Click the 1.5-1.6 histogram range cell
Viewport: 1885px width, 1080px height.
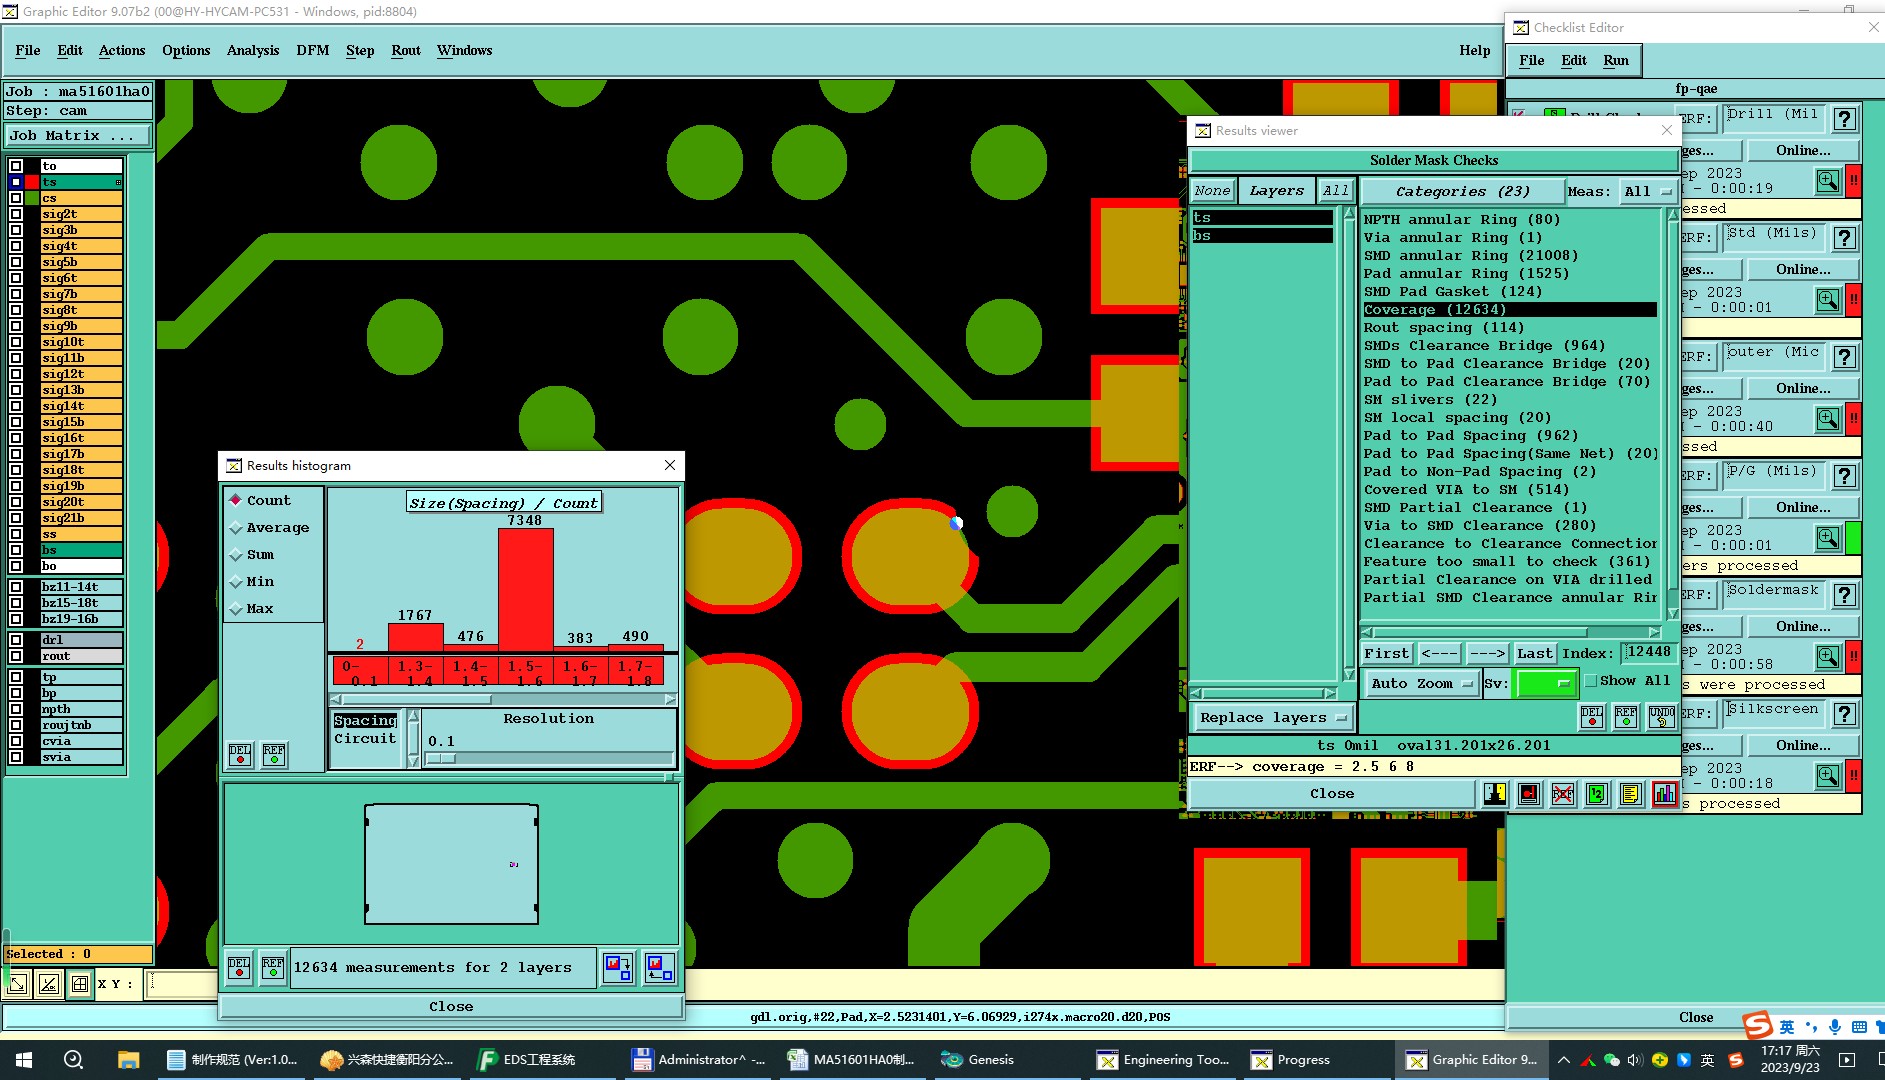(x=525, y=672)
